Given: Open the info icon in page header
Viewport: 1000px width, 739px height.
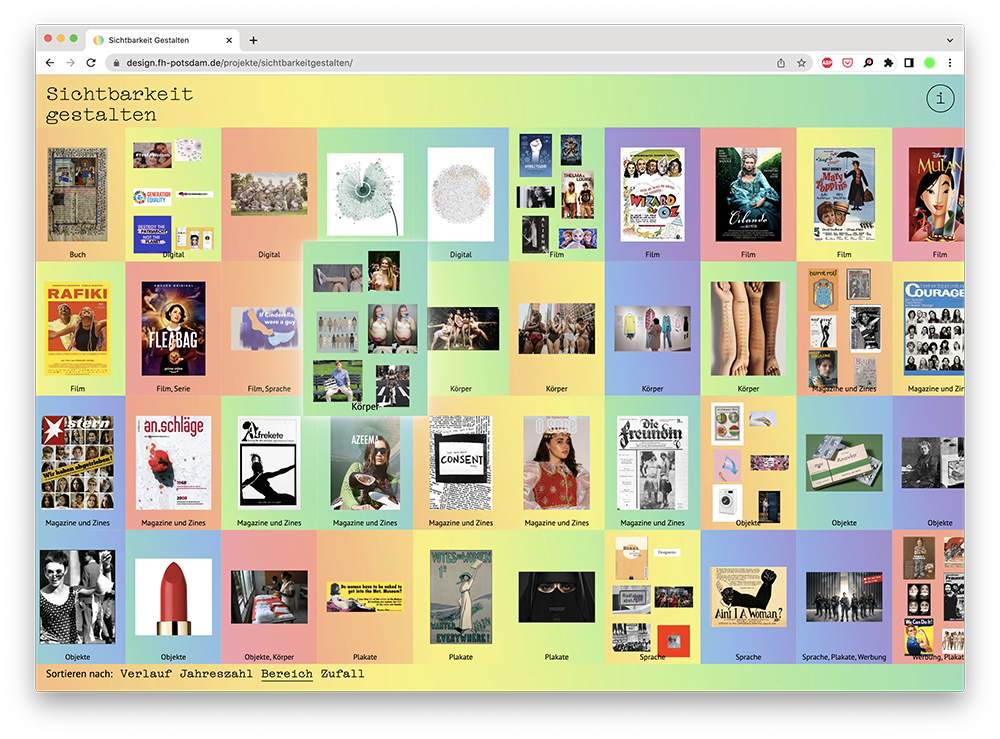Looking at the screenshot, I should click(x=940, y=98).
